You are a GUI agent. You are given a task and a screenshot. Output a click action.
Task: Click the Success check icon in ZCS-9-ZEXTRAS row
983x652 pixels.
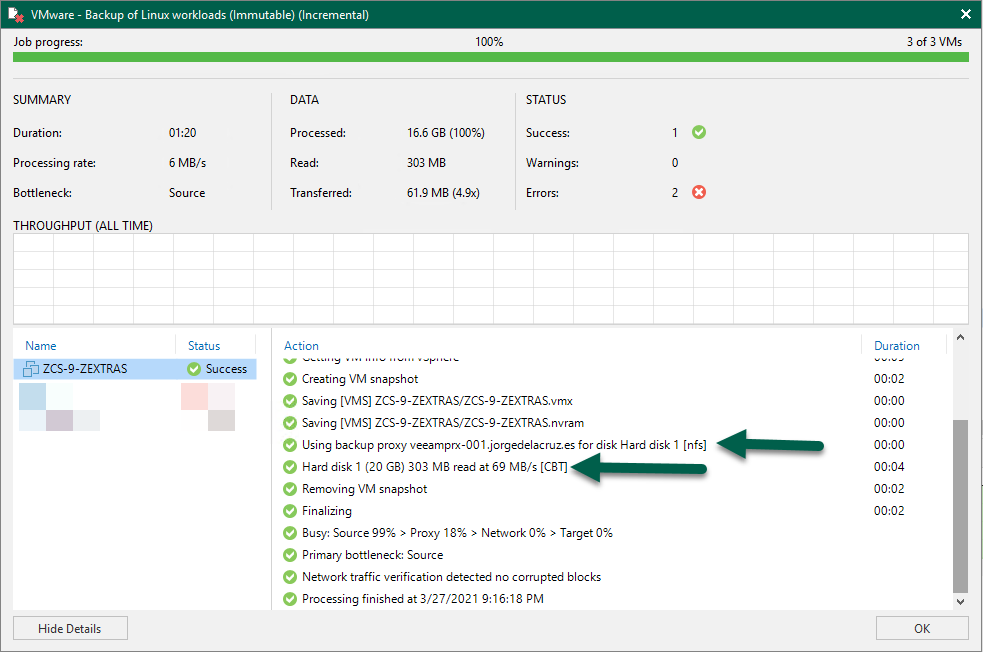click(x=194, y=369)
